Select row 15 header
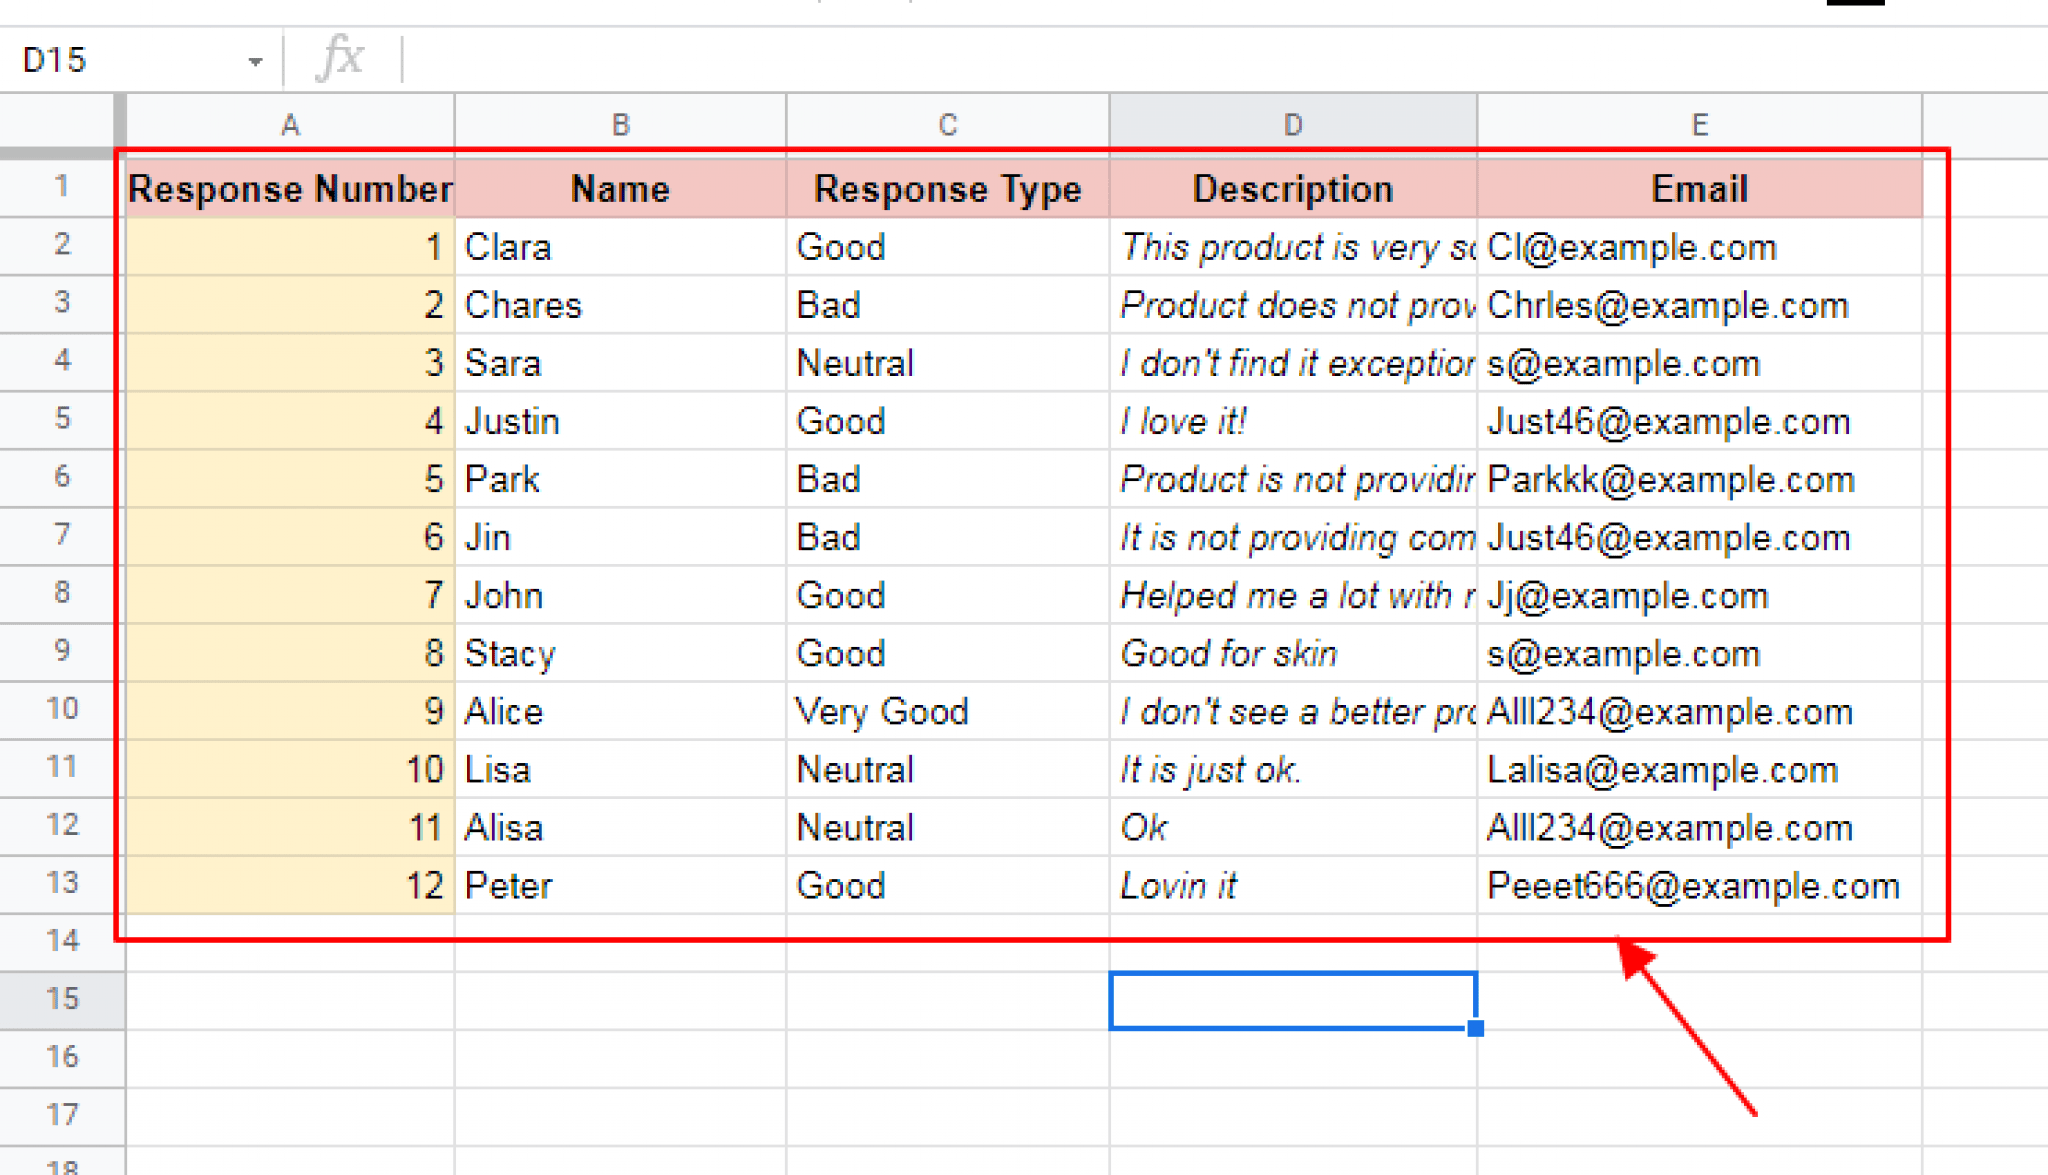The image size is (2048, 1175). (x=60, y=999)
